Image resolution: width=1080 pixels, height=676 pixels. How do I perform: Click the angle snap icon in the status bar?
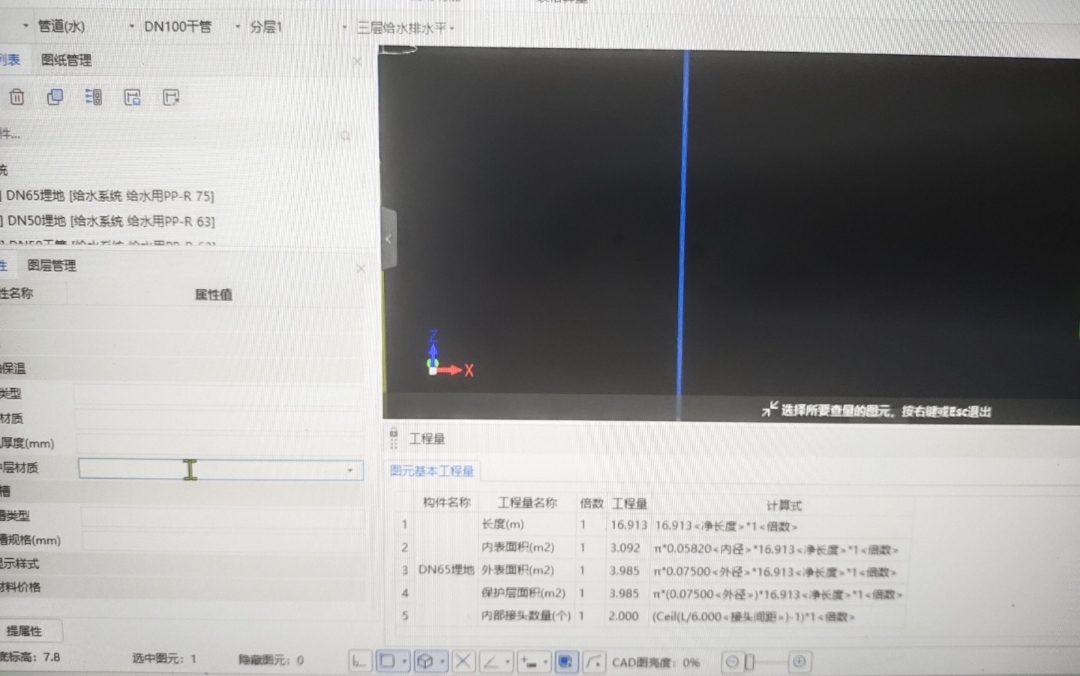(x=491, y=662)
